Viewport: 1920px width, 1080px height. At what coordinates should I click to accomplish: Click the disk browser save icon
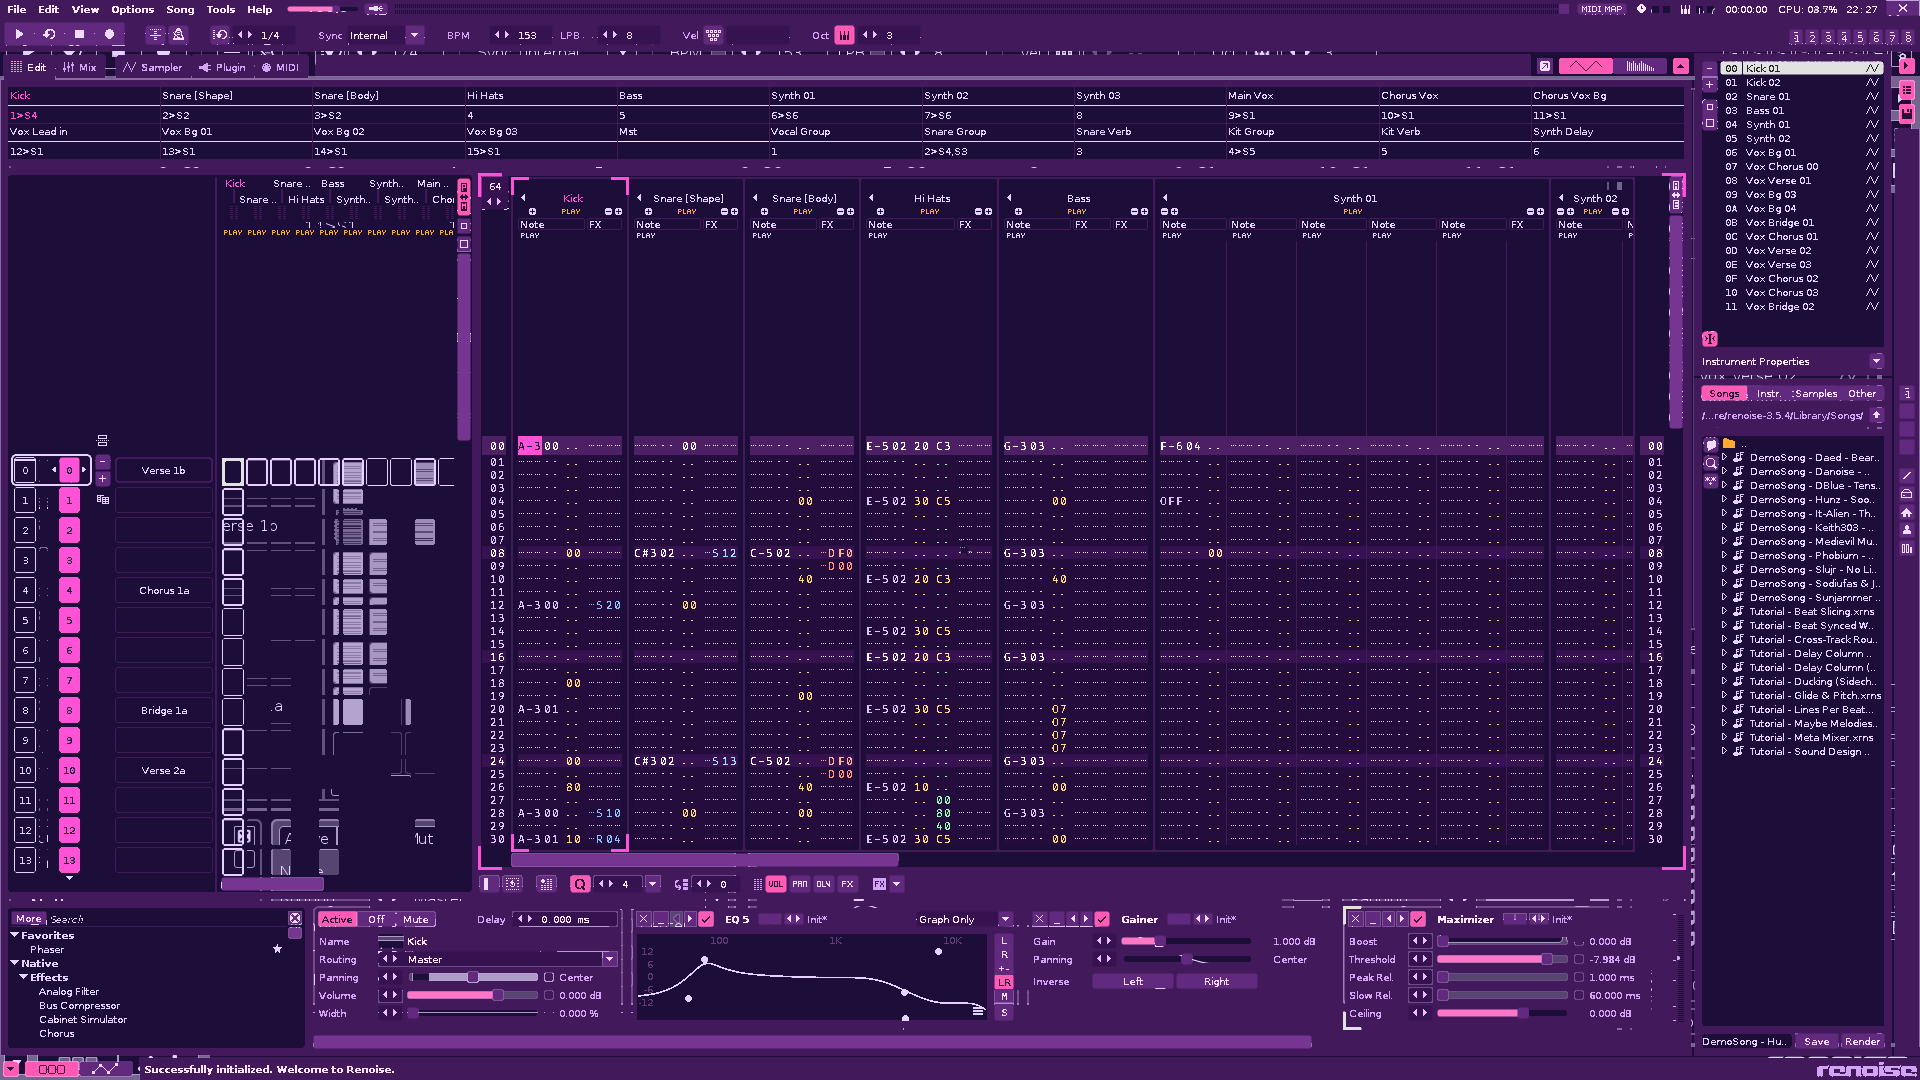click(1907, 113)
